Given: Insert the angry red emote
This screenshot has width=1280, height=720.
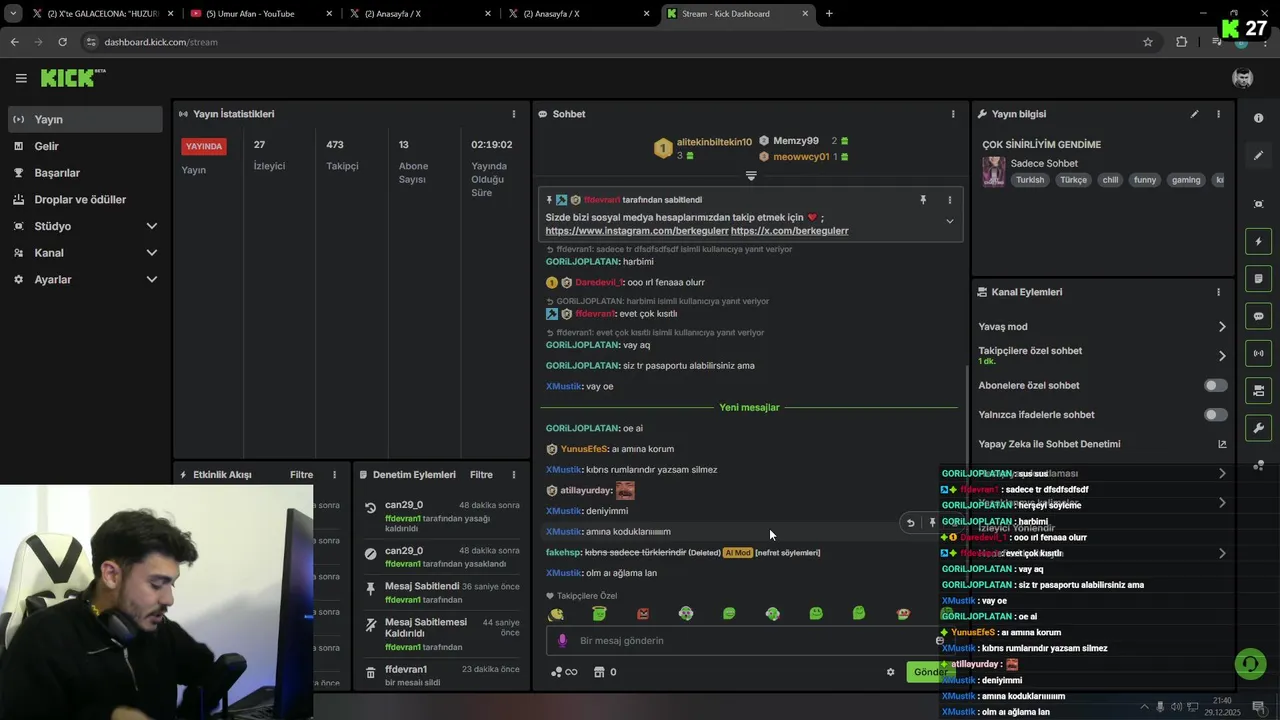Looking at the screenshot, I should coord(643,614).
